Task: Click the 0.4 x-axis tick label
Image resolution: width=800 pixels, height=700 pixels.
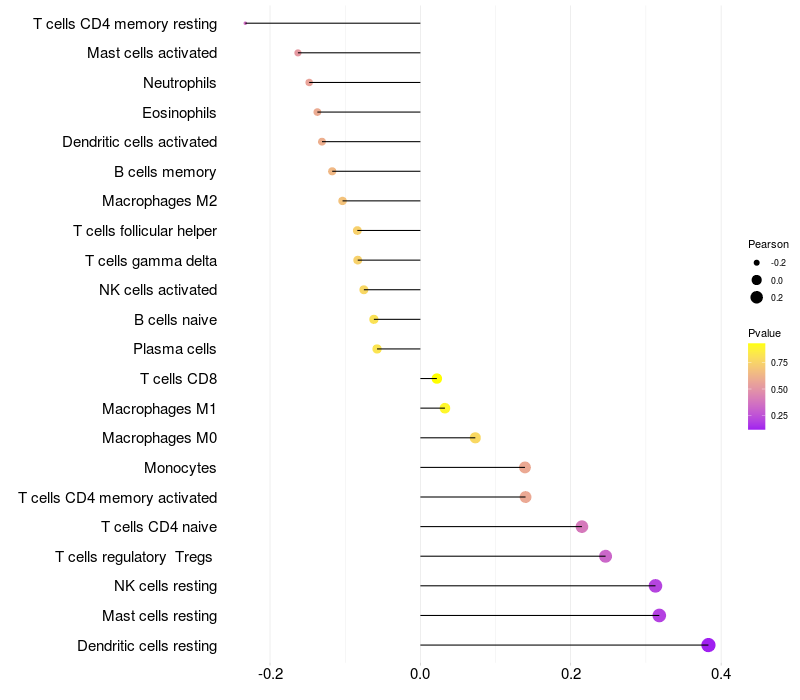Action: pos(720,674)
